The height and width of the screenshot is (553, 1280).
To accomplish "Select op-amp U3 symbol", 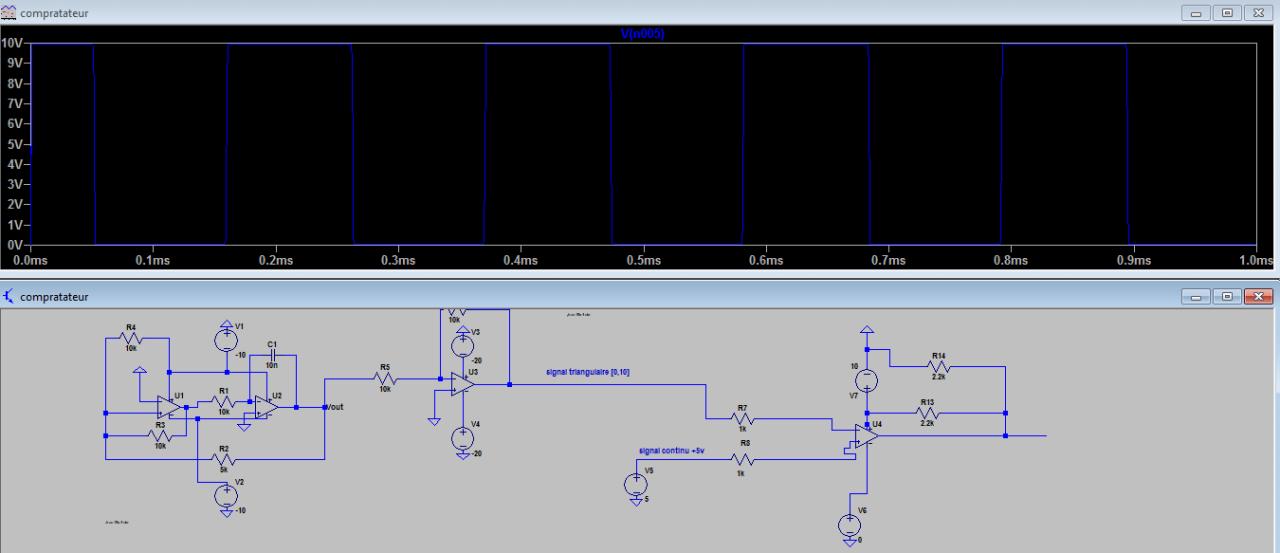I will (462, 384).
